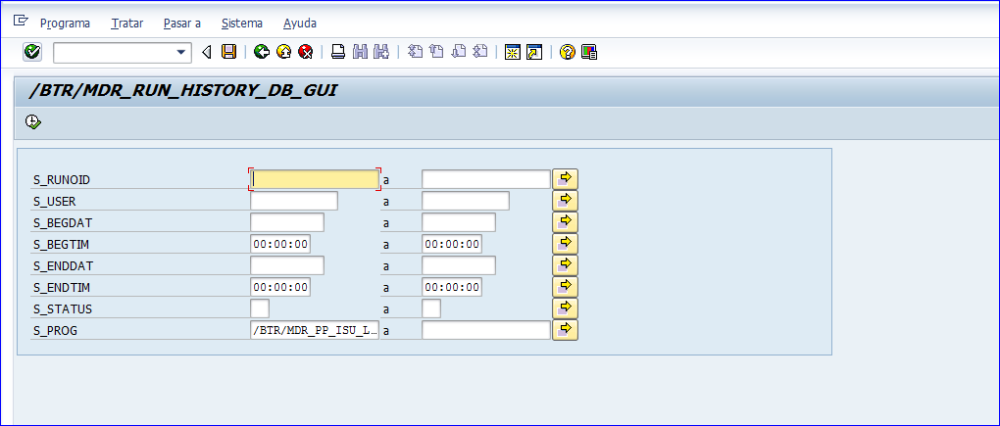Click the Create New Session icon
The height and width of the screenshot is (426, 1000).
click(x=511, y=52)
